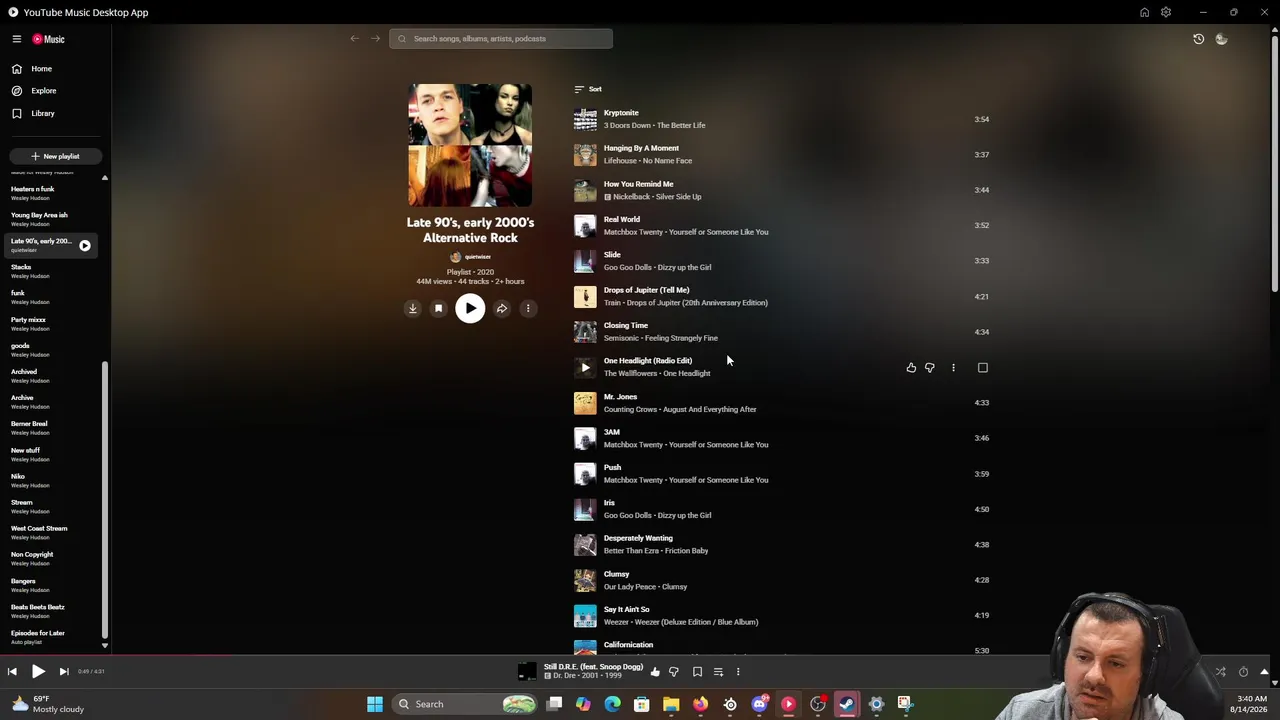Open the Better Than Ezra artist link
Image resolution: width=1280 pixels, height=720 pixels.
click(632, 551)
